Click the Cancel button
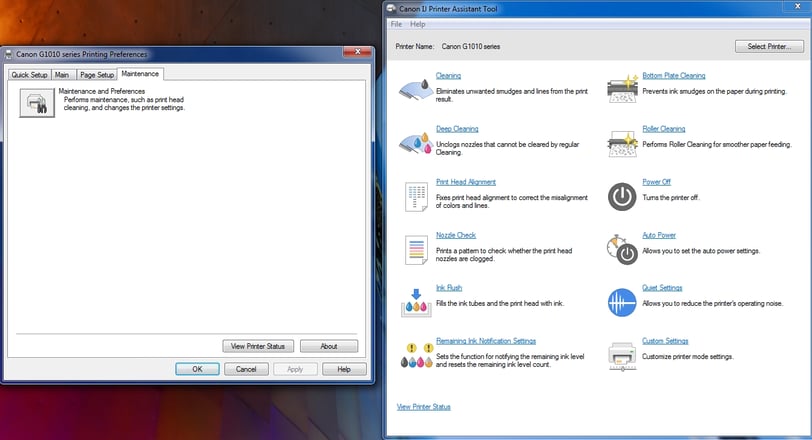Screen dimensions: 812x440 [x=246, y=369]
